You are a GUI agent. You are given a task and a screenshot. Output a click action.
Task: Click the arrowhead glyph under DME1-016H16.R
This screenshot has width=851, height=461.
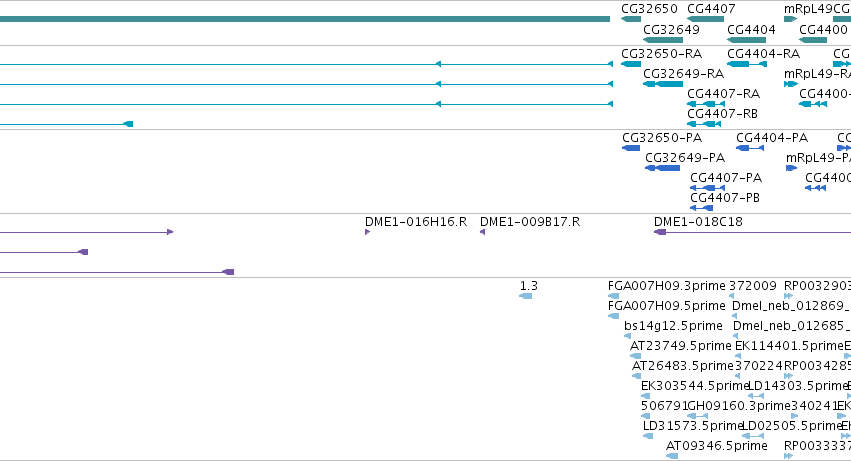click(x=367, y=232)
